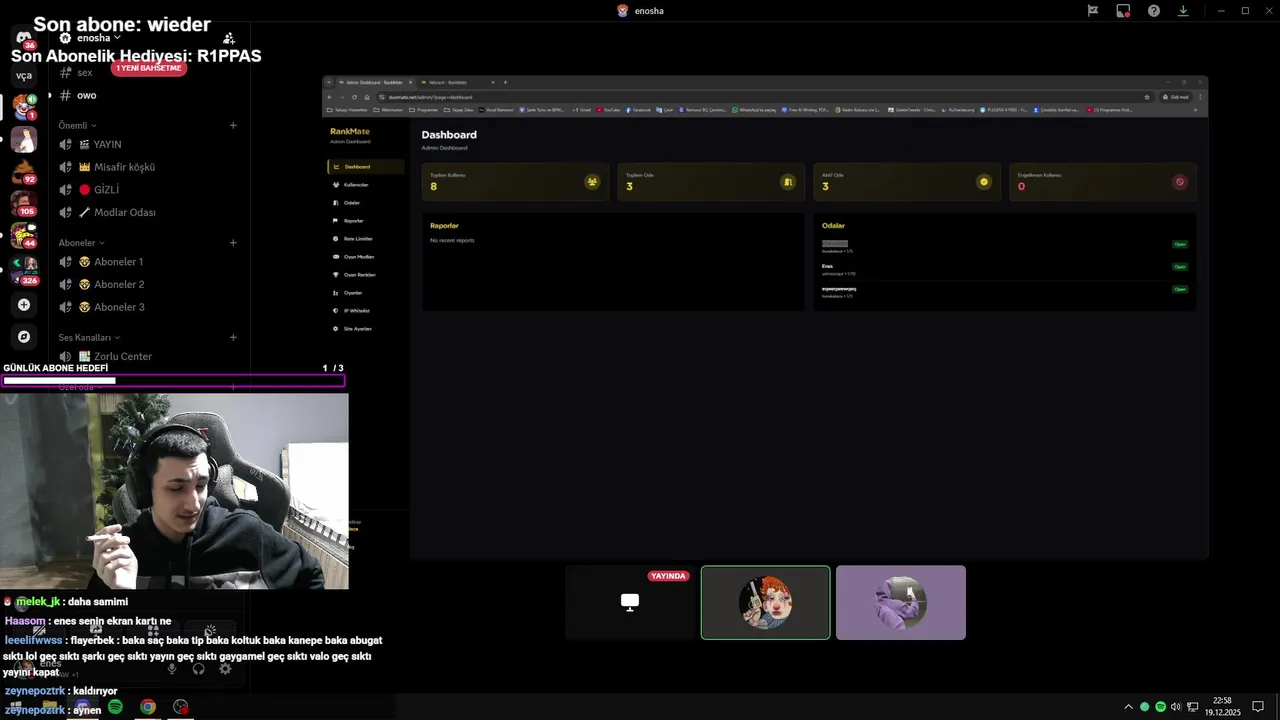Join the GİZLİ voice channel
This screenshot has height=720, width=1280.
click(148, 190)
